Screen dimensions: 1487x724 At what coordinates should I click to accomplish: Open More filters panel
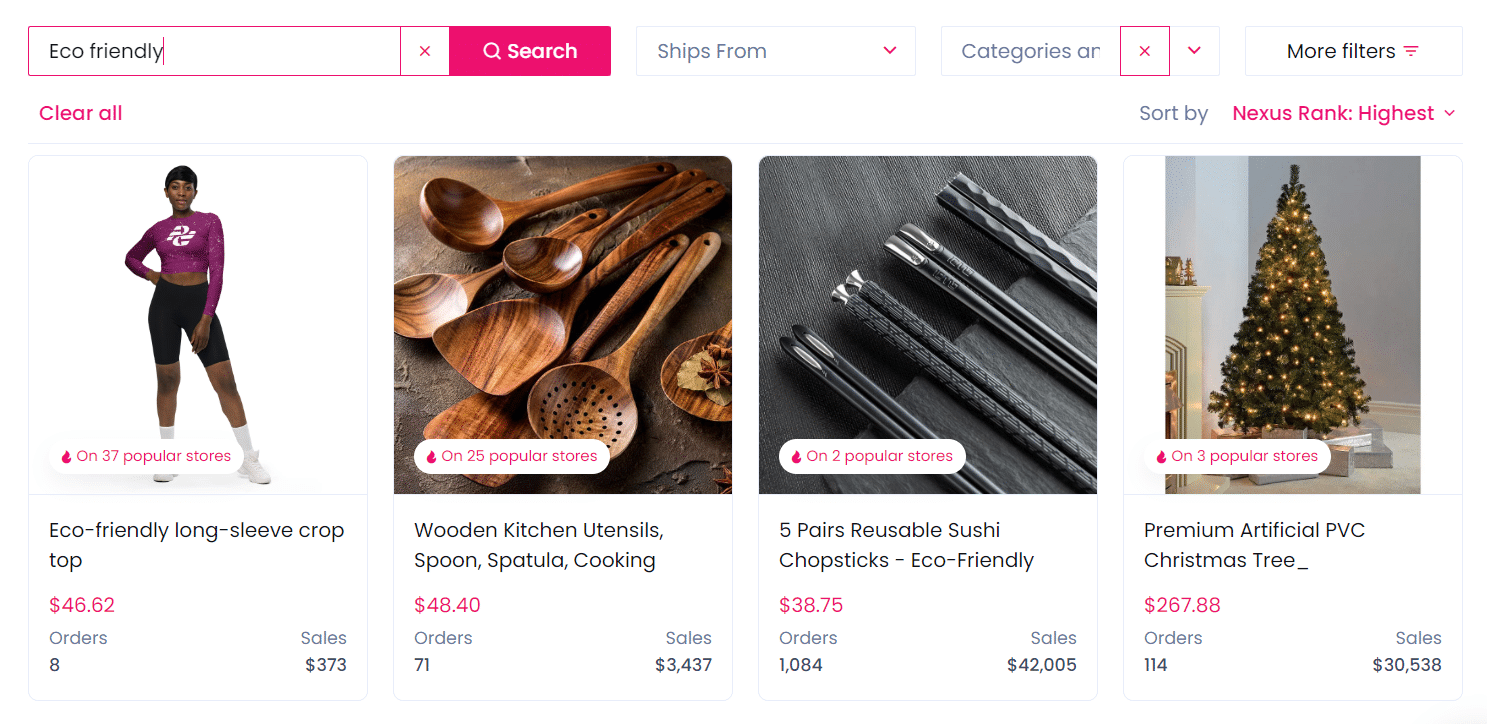pyautogui.click(x=1353, y=51)
